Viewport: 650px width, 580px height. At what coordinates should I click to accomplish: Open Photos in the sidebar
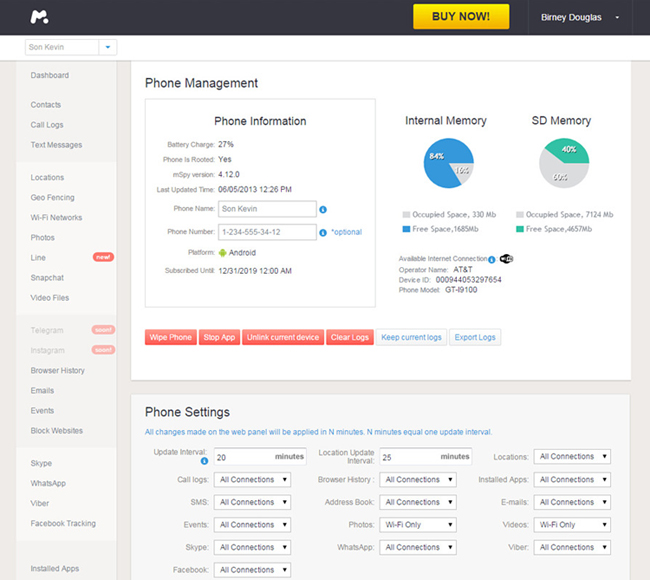(x=43, y=238)
